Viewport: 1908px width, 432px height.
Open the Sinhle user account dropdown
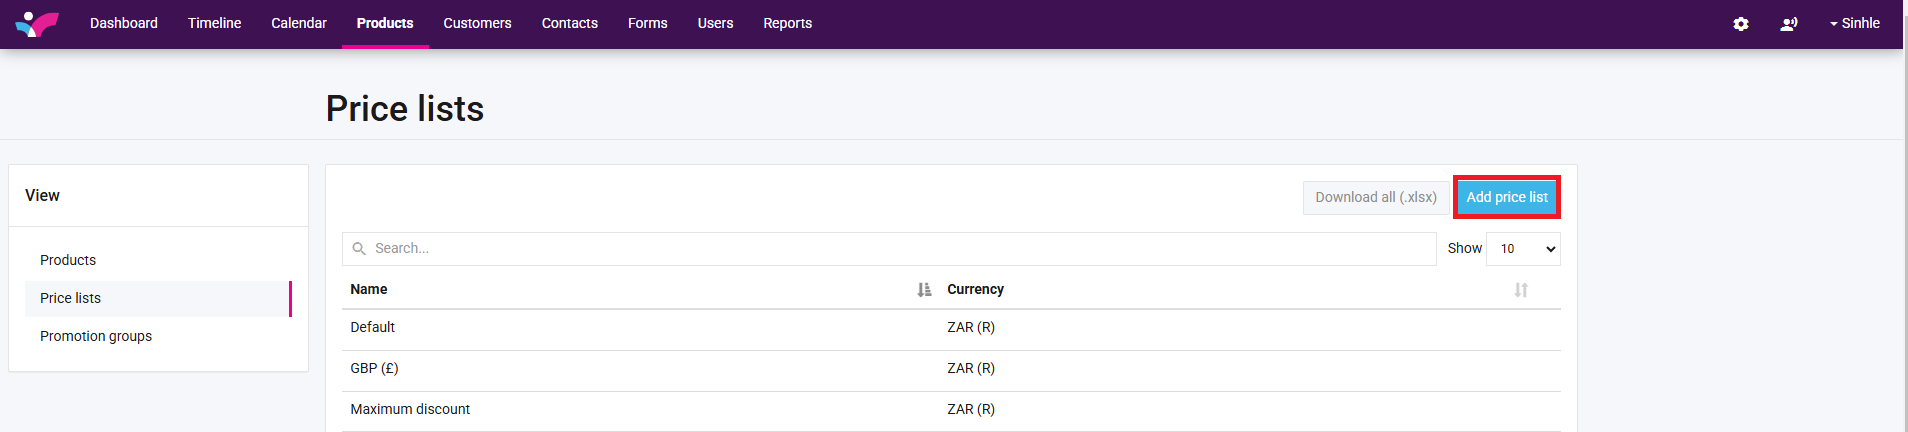1855,23
